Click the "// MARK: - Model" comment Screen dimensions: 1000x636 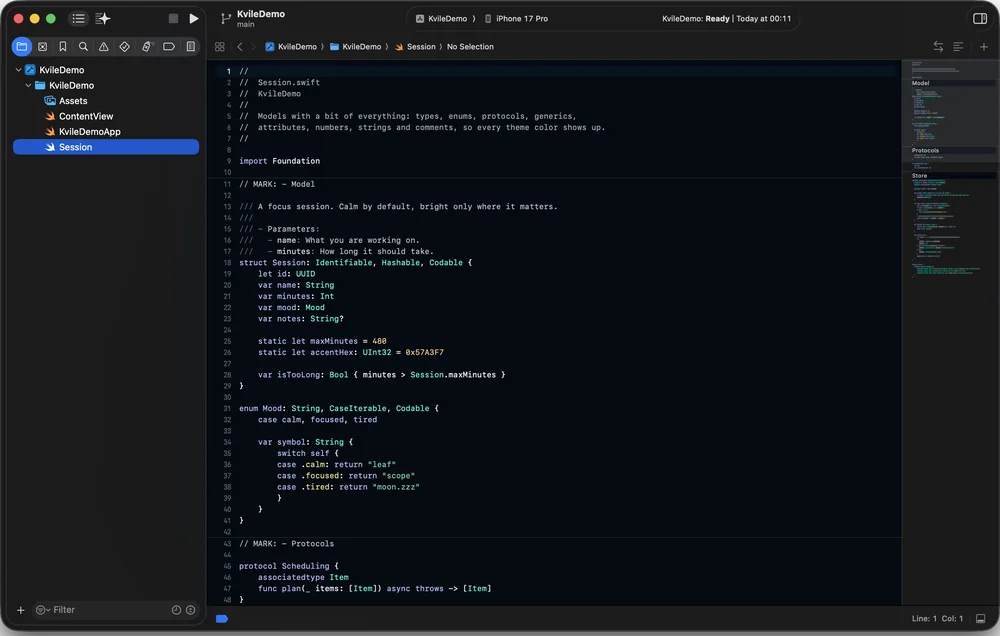click(277, 184)
